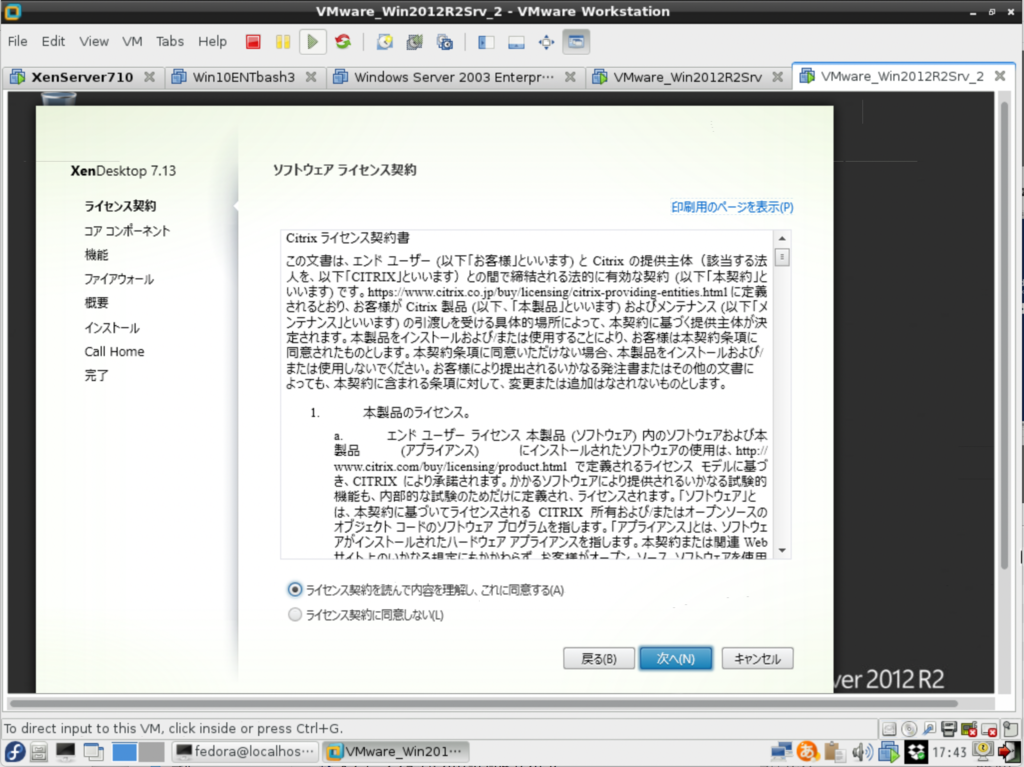The height and width of the screenshot is (767, 1024).
Task: Click the Unity/console view toolbar icon
Action: (576, 42)
